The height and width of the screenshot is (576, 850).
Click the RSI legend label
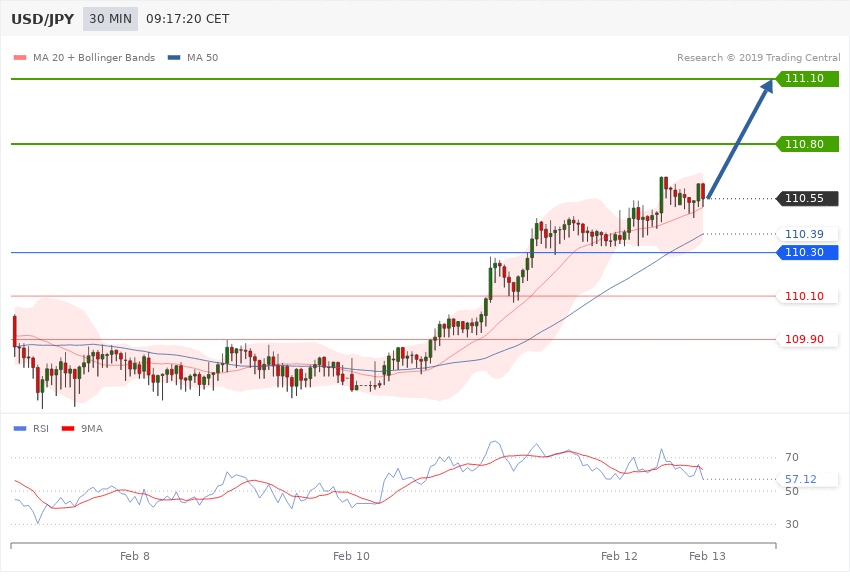coord(41,429)
